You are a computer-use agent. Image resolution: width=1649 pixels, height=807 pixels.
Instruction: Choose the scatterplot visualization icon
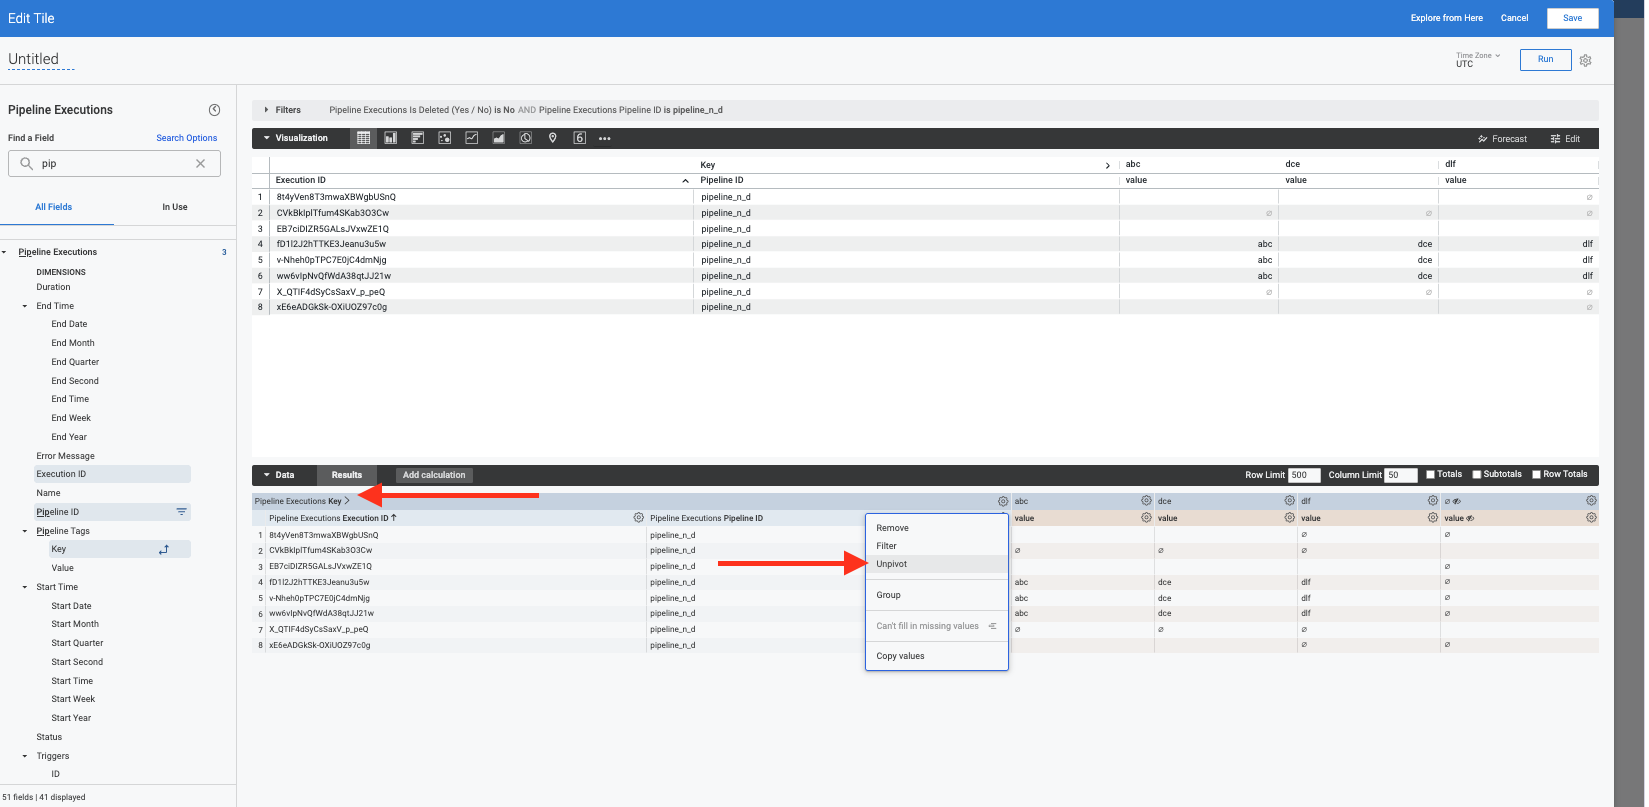click(445, 138)
